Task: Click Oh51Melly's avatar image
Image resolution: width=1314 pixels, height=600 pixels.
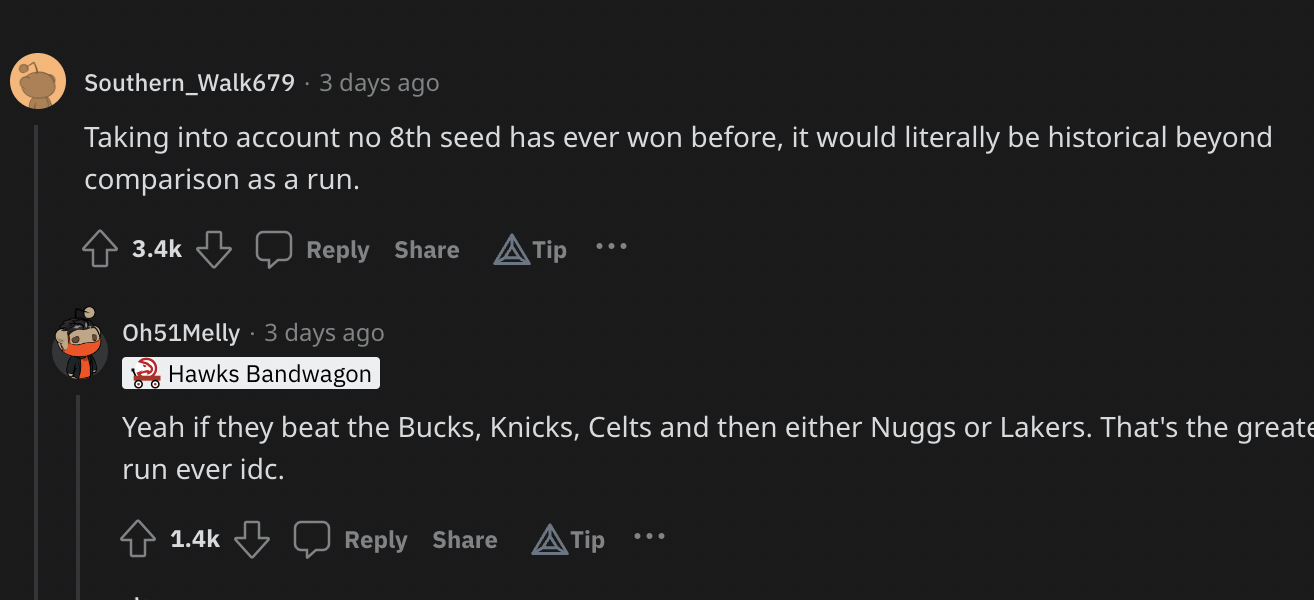Action: [x=80, y=345]
